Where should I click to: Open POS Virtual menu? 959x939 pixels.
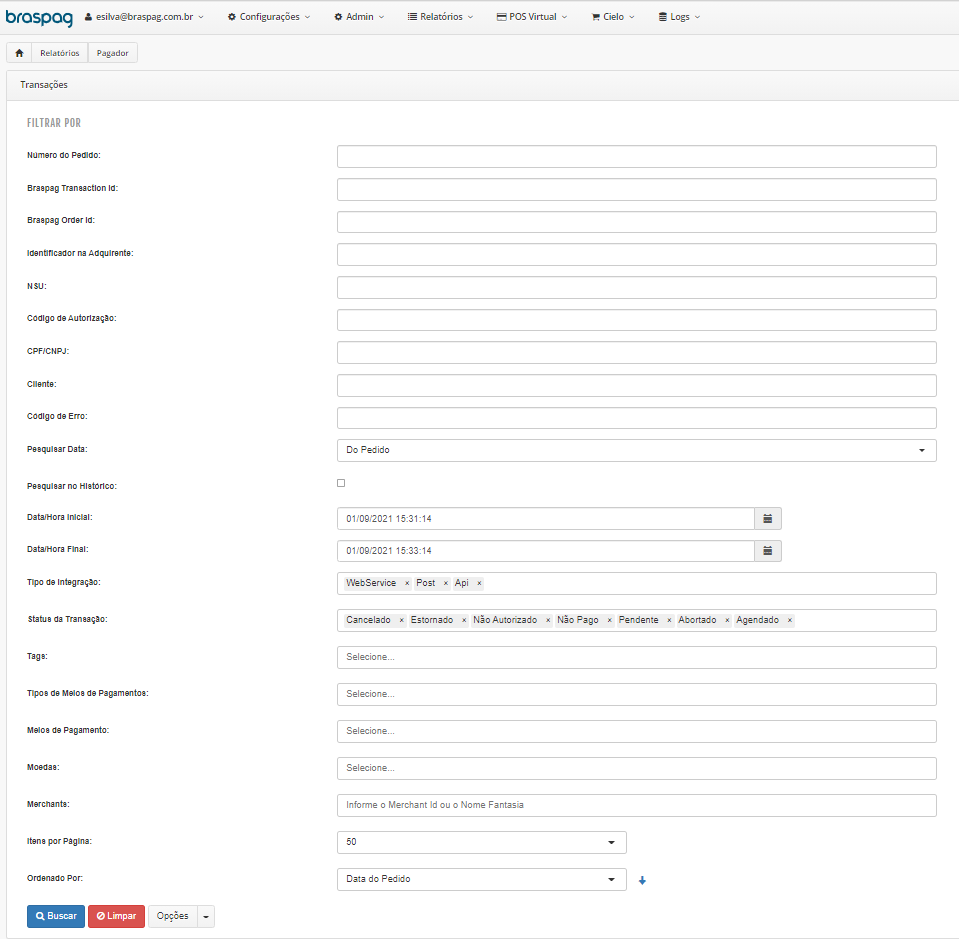tap(531, 17)
